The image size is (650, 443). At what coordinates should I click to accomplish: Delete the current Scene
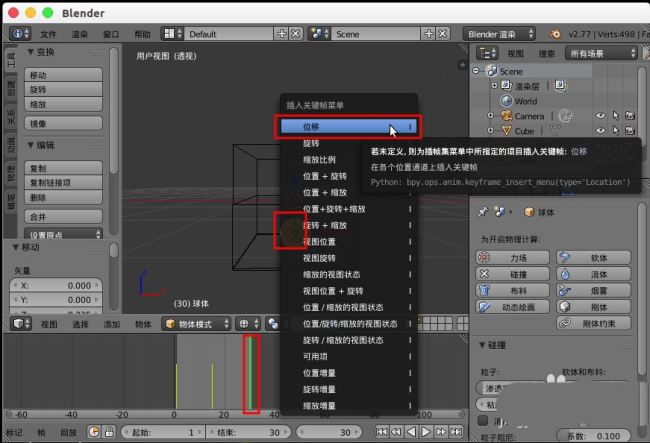tap(443, 34)
